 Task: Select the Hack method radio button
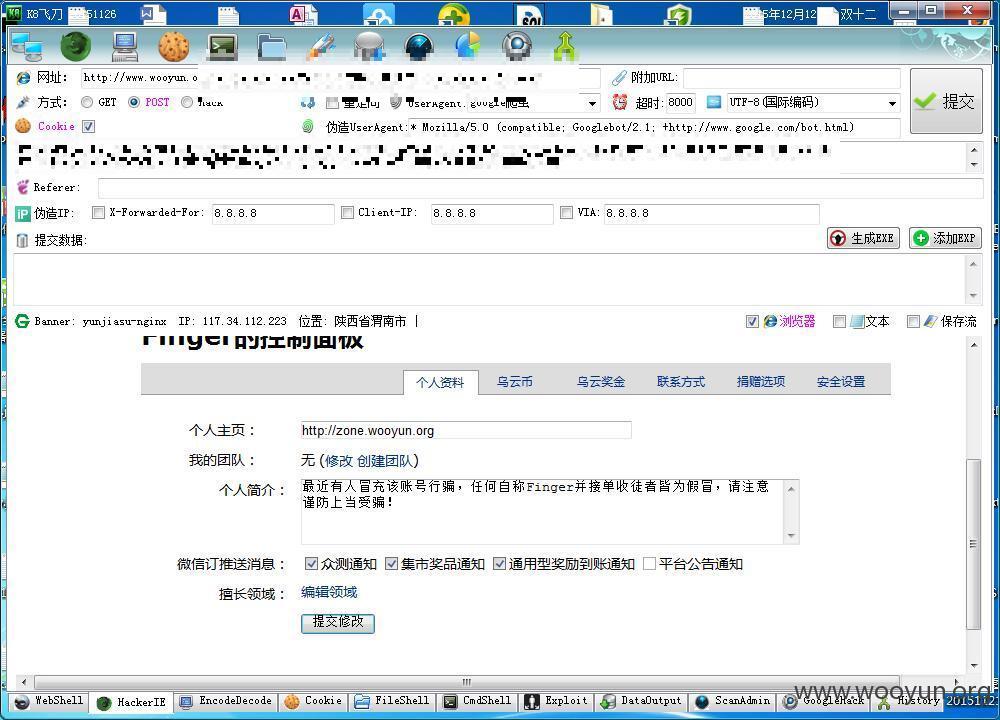tap(187, 102)
